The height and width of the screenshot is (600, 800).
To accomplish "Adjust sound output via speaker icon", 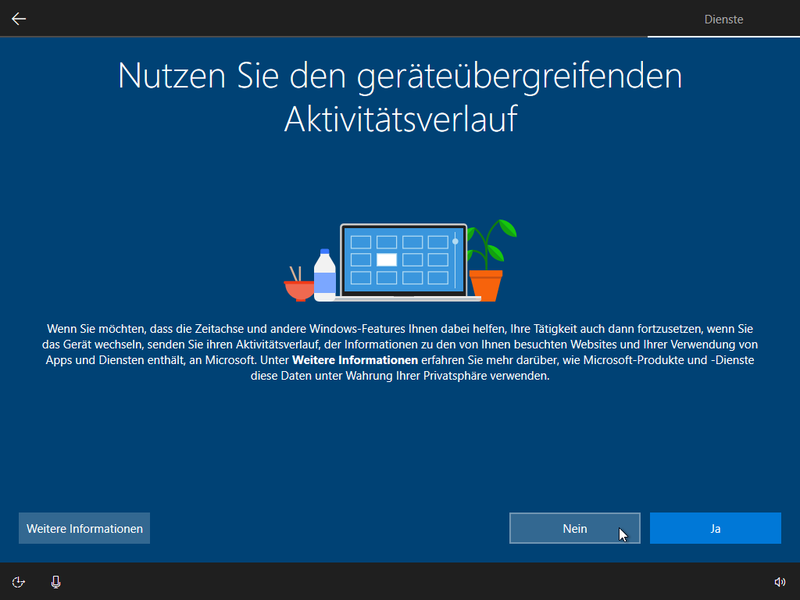I will [x=779, y=581].
